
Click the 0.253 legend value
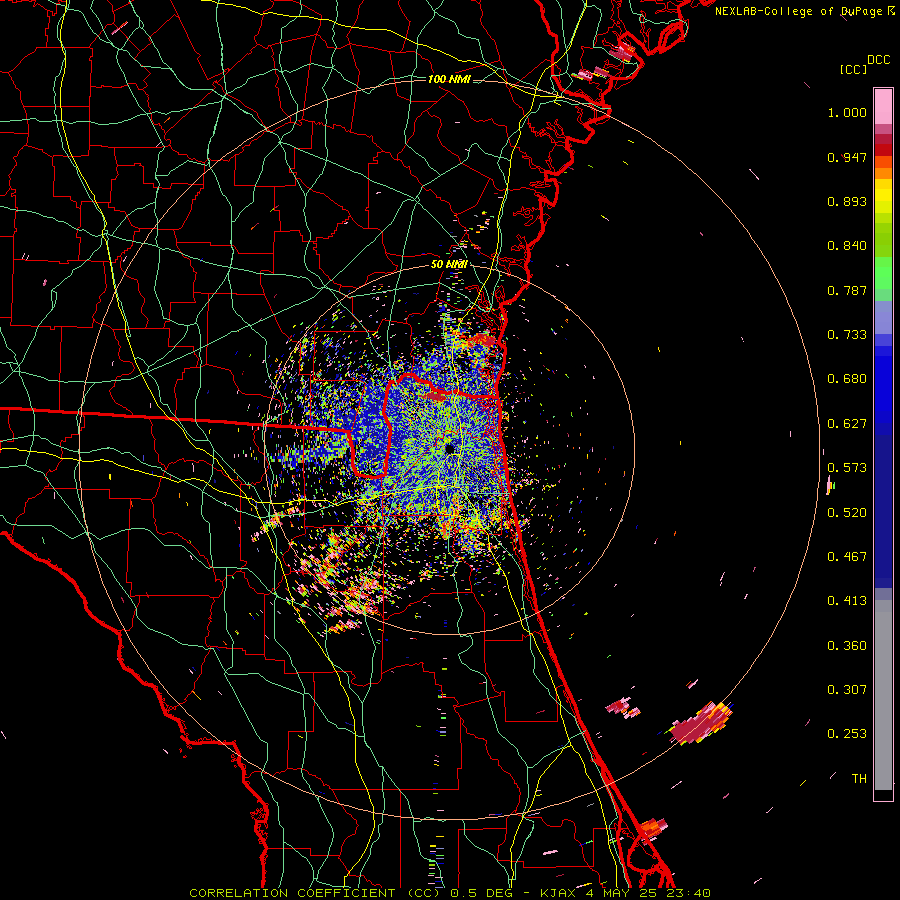(x=847, y=734)
